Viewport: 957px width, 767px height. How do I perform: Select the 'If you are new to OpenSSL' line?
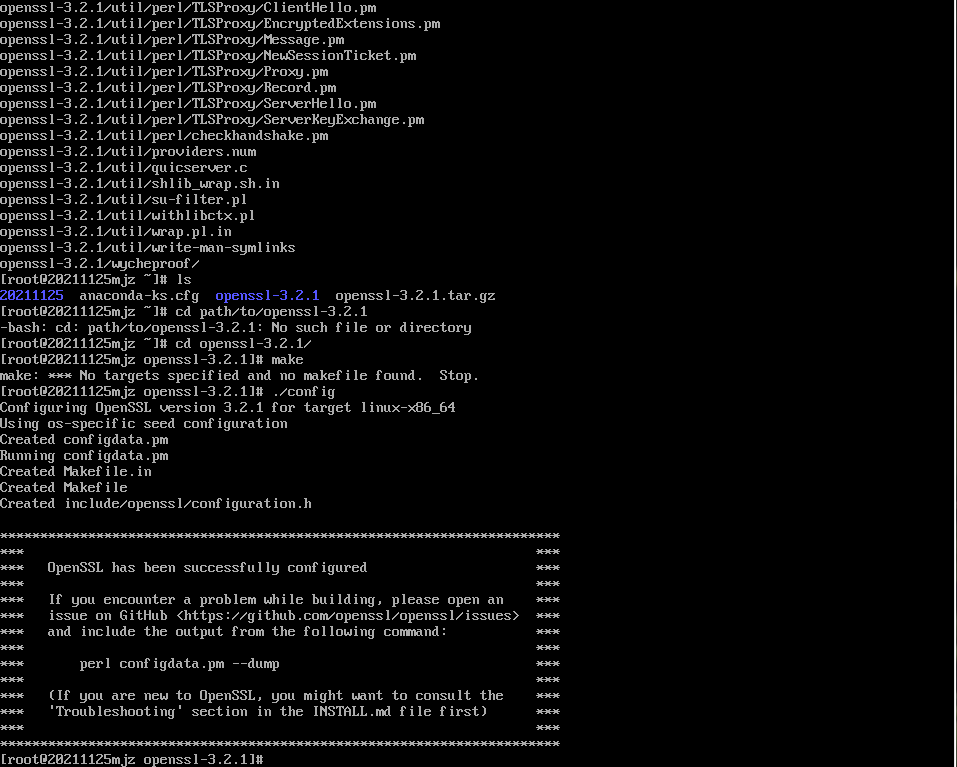[276, 696]
